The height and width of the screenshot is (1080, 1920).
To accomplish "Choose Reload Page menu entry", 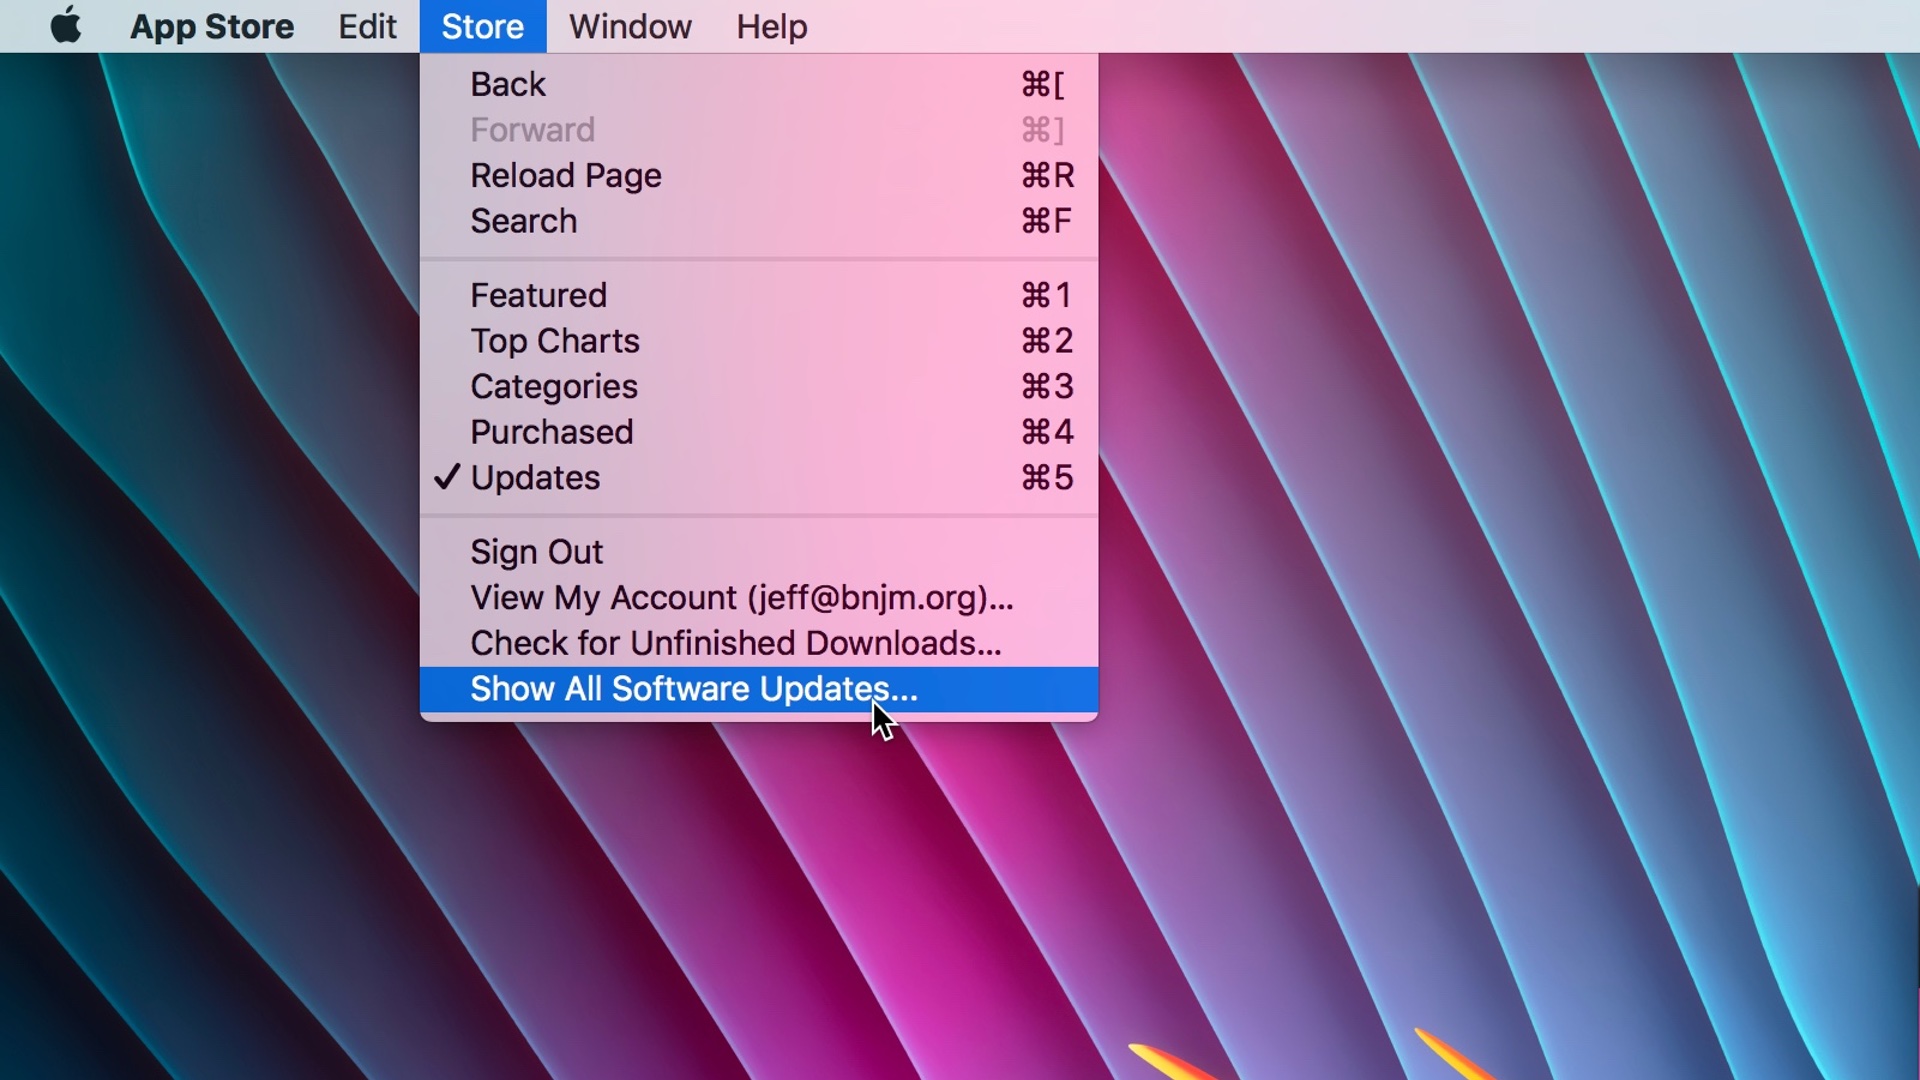I will 566,175.
